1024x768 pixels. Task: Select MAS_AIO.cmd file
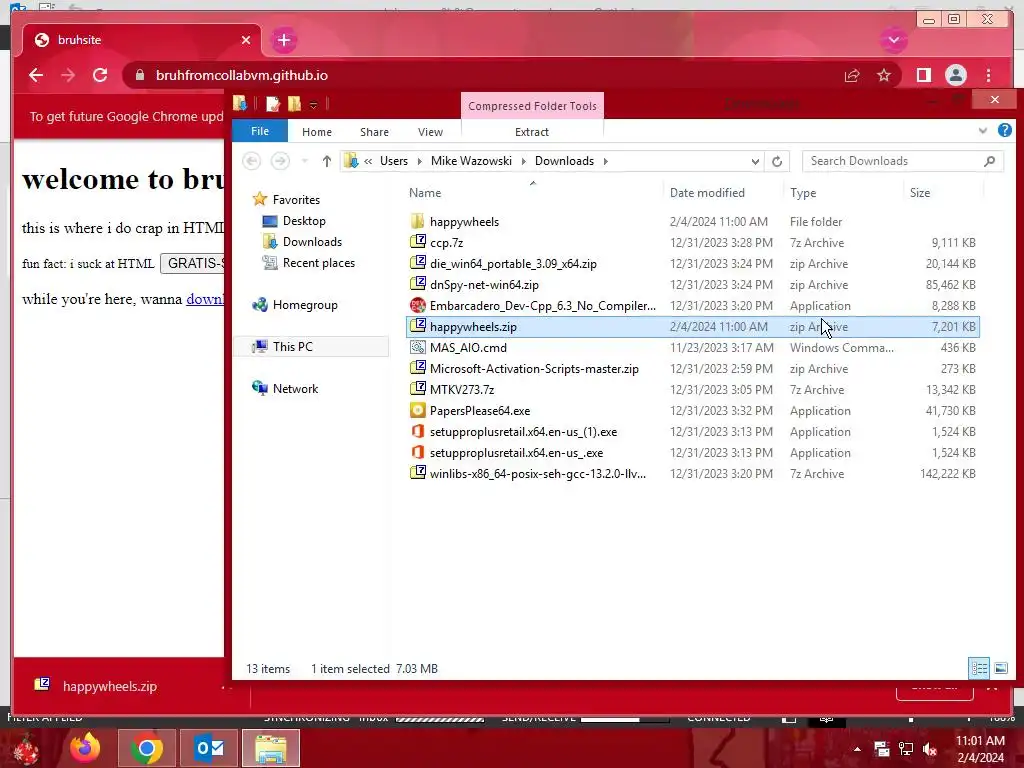692,347
